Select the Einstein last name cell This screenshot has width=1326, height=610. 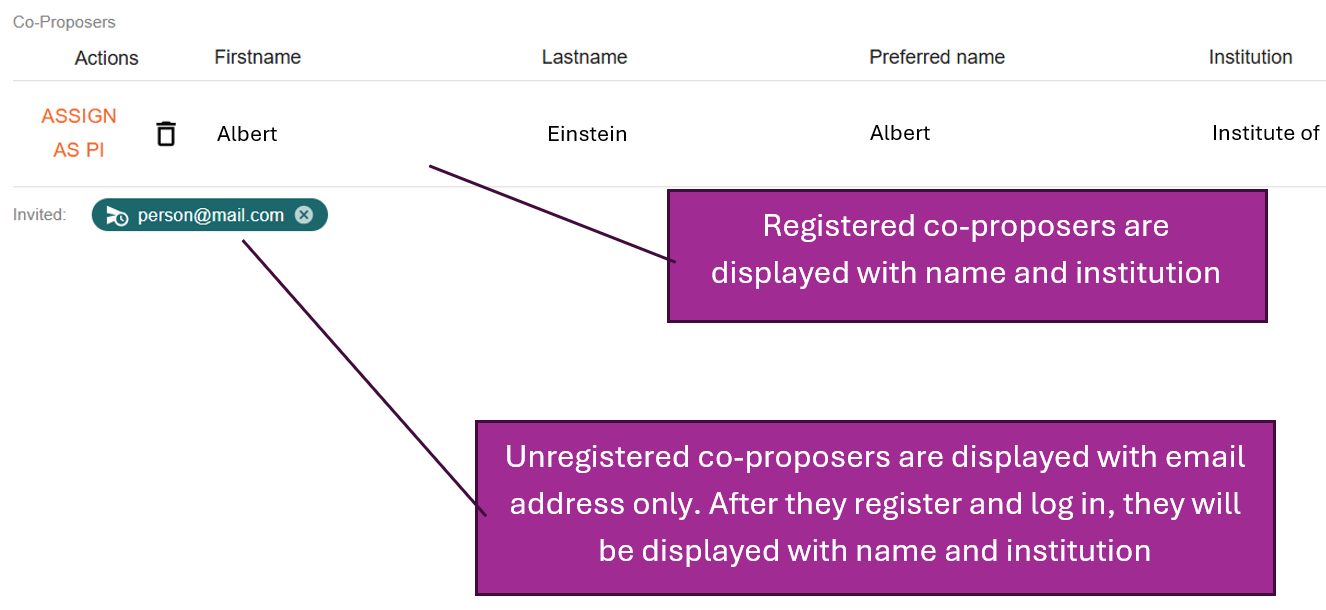click(x=587, y=134)
